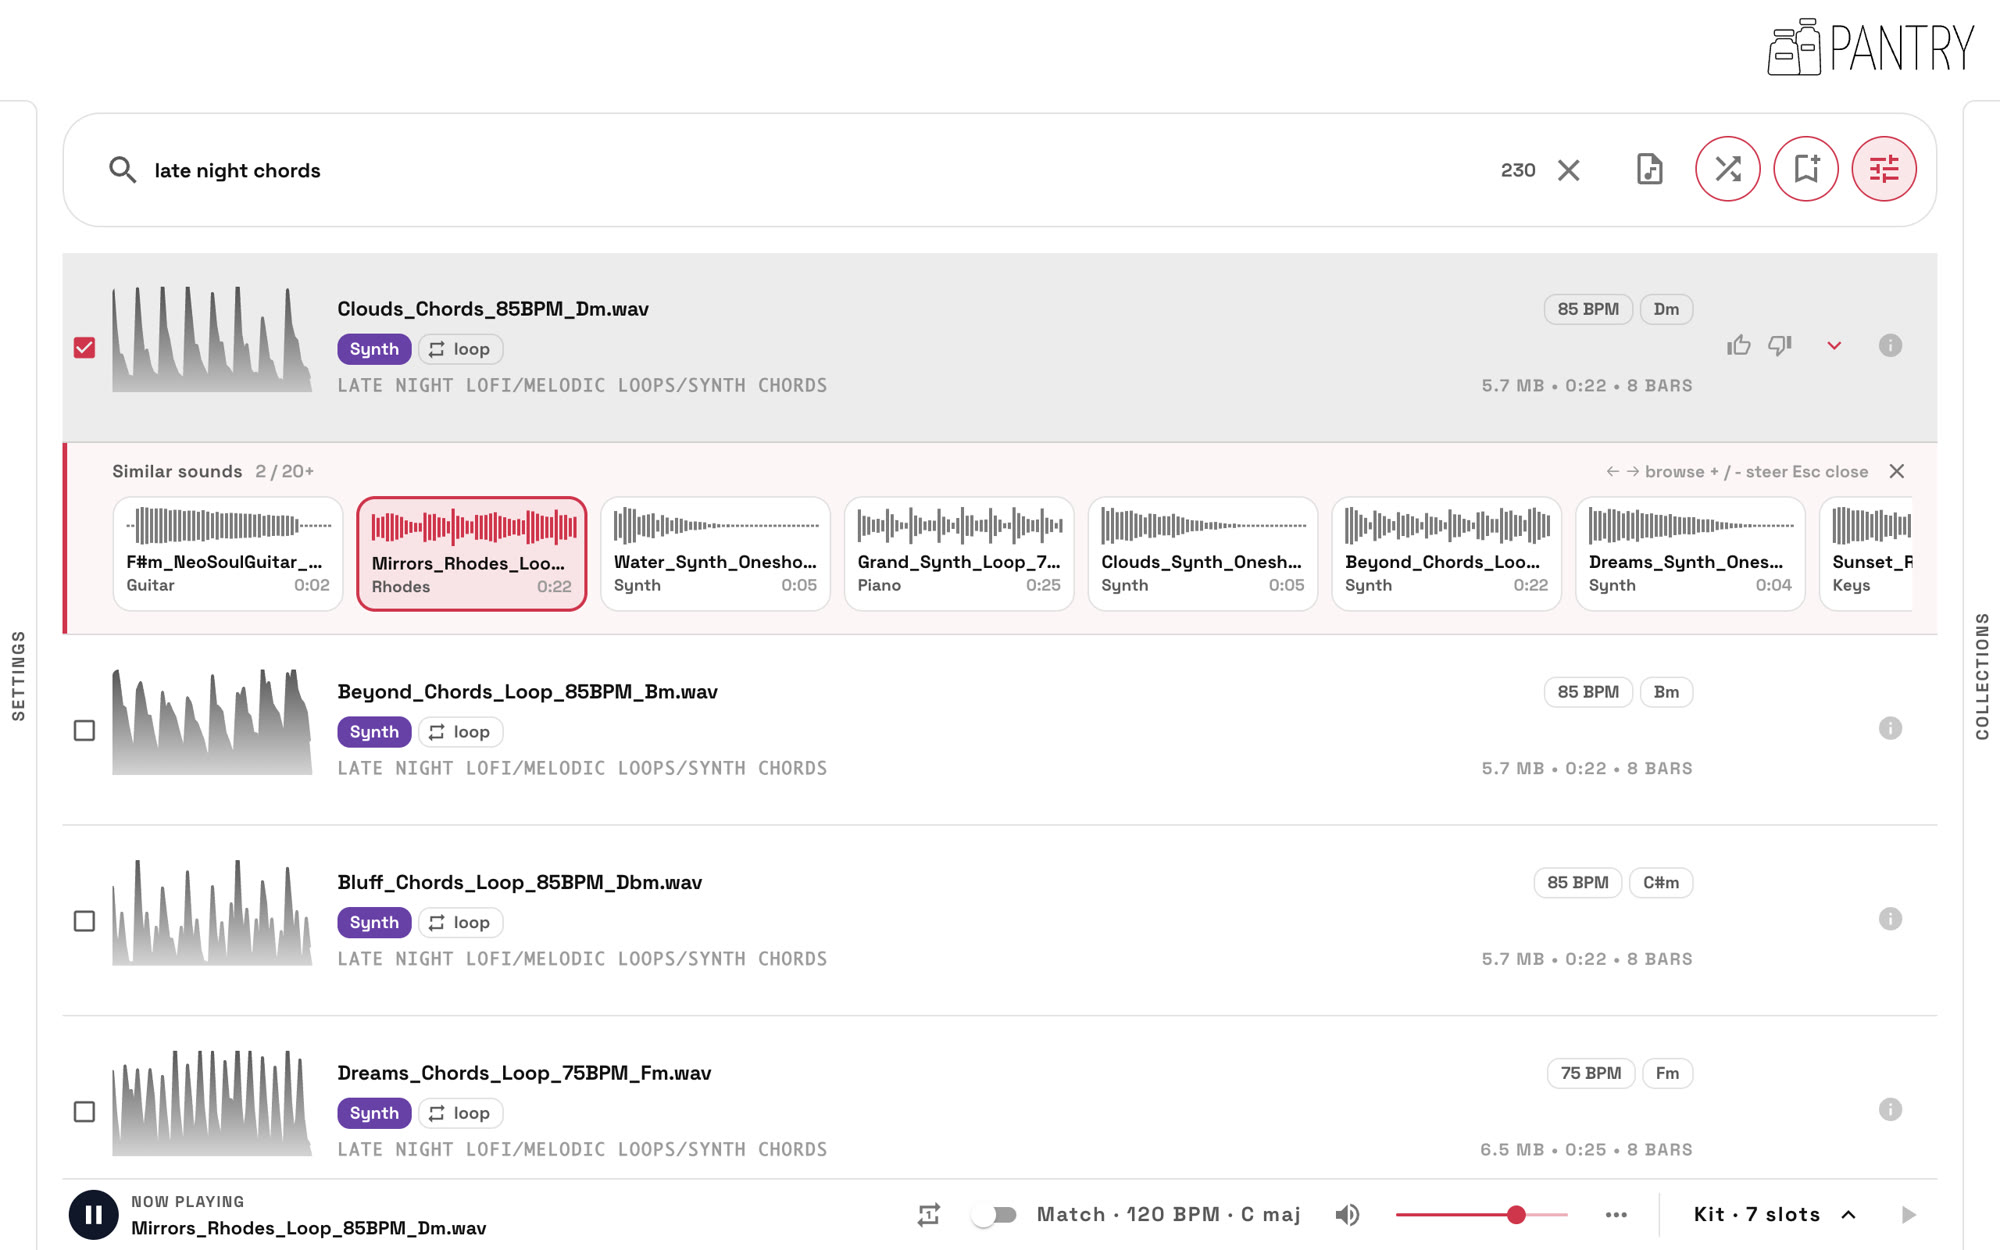2000x1250 pixels.
Task: Show info for Clouds_Chords_85BPM_Dm.wav
Action: click(1890, 346)
